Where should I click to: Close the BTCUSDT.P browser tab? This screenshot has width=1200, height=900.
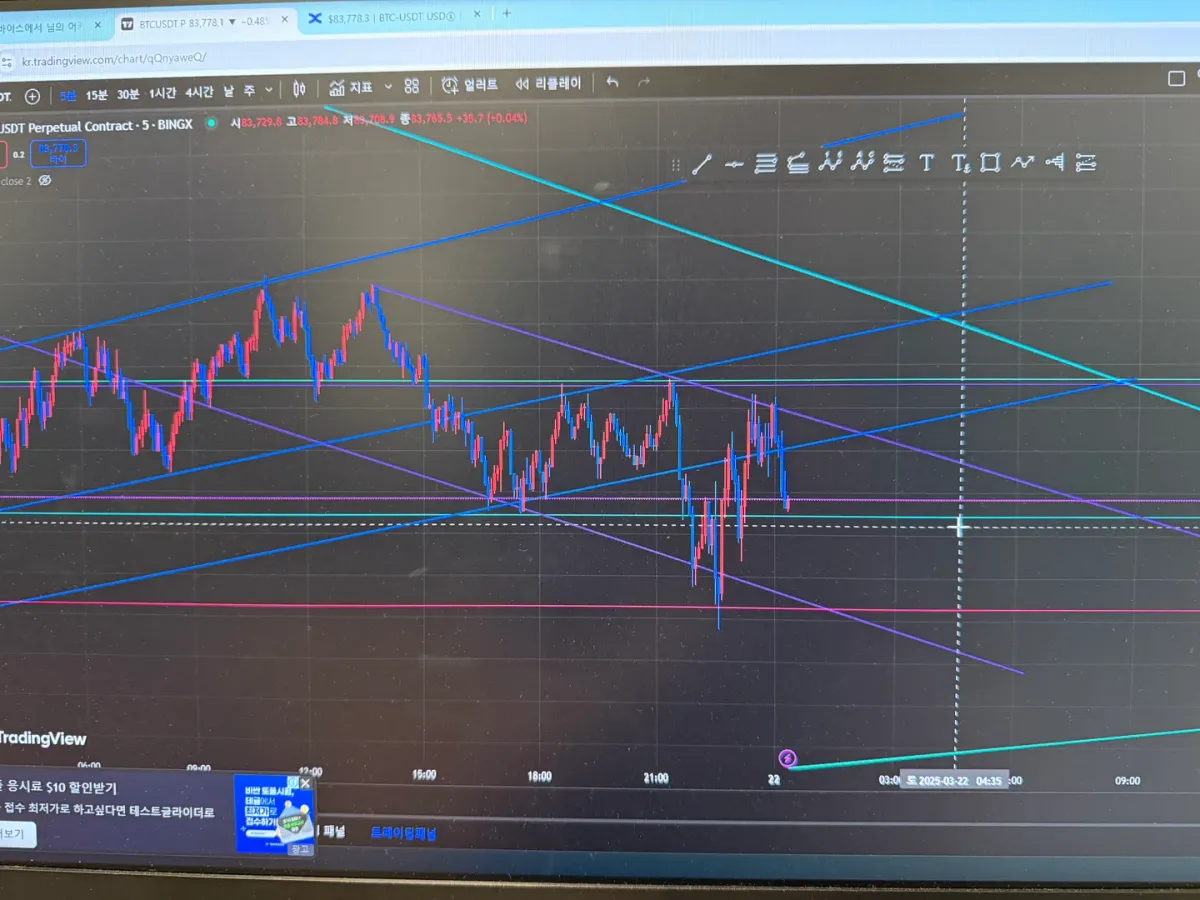tap(285, 19)
